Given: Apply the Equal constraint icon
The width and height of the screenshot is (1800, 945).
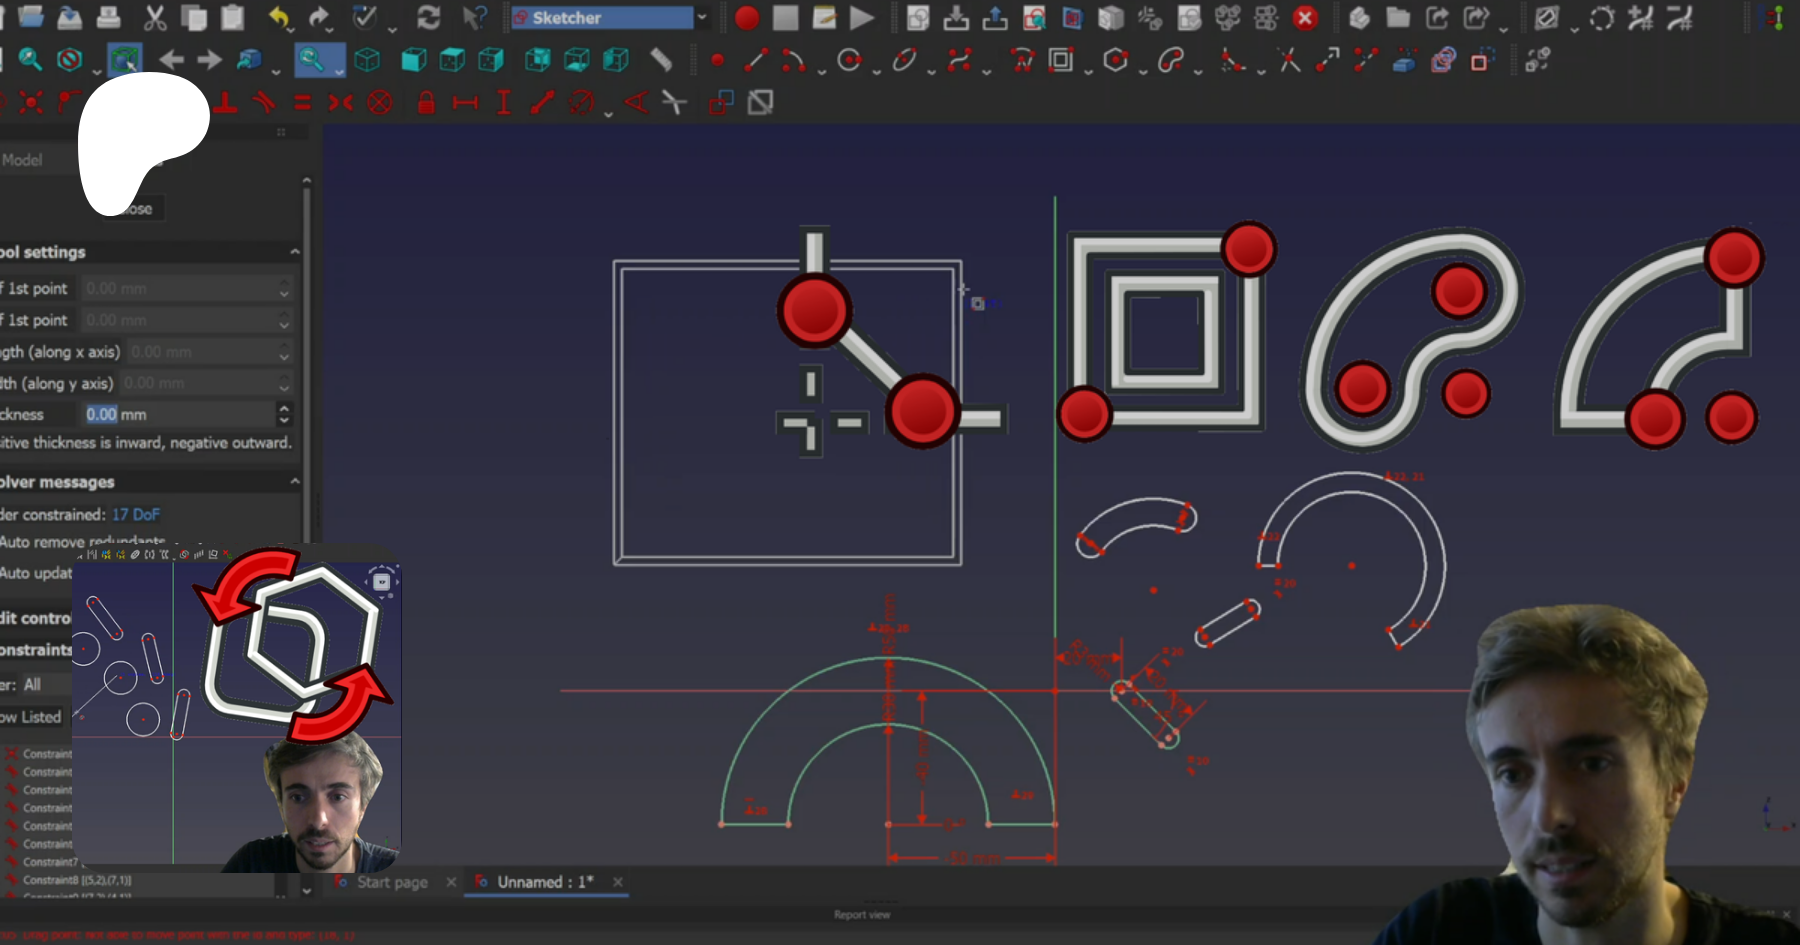Looking at the screenshot, I should tap(302, 103).
